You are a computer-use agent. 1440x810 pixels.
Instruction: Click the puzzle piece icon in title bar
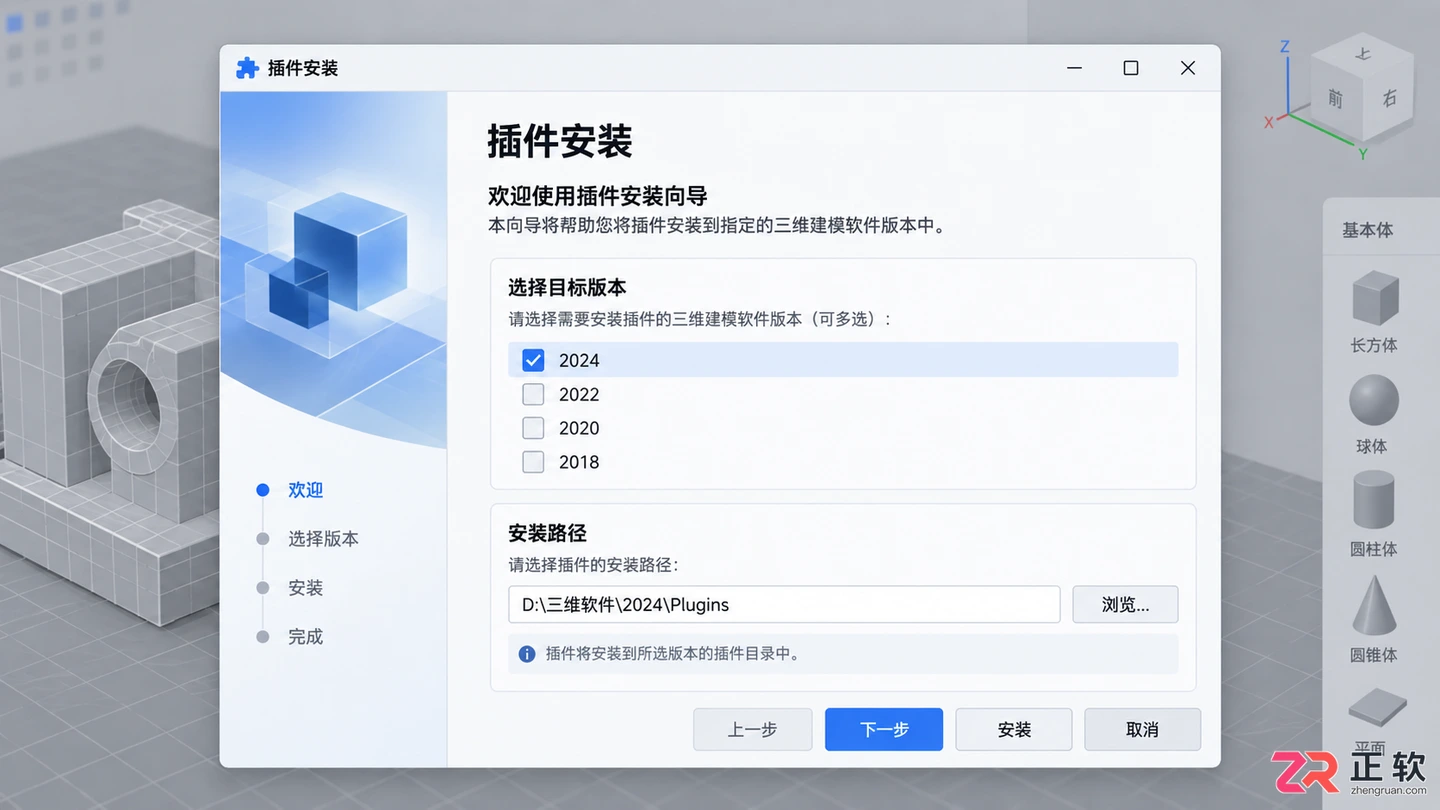247,68
